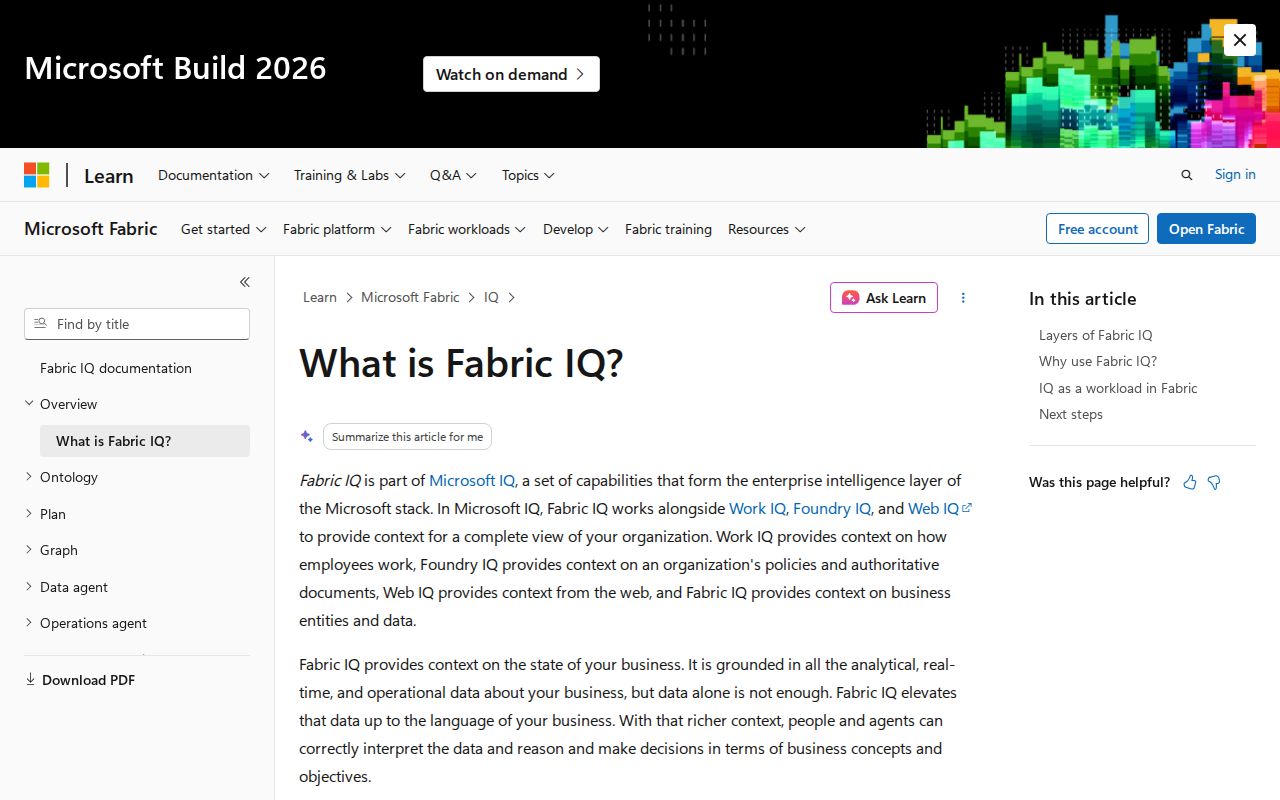Click the download arrow icon near Download PDF
Viewport: 1280px width, 800px height.
(x=30, y=680)
